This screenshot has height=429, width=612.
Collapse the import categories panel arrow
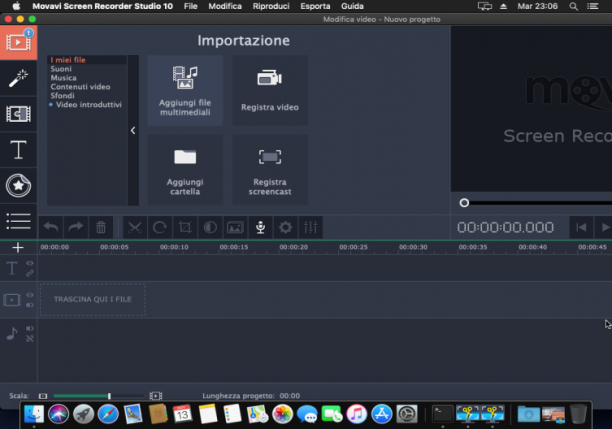coord(133,130)
